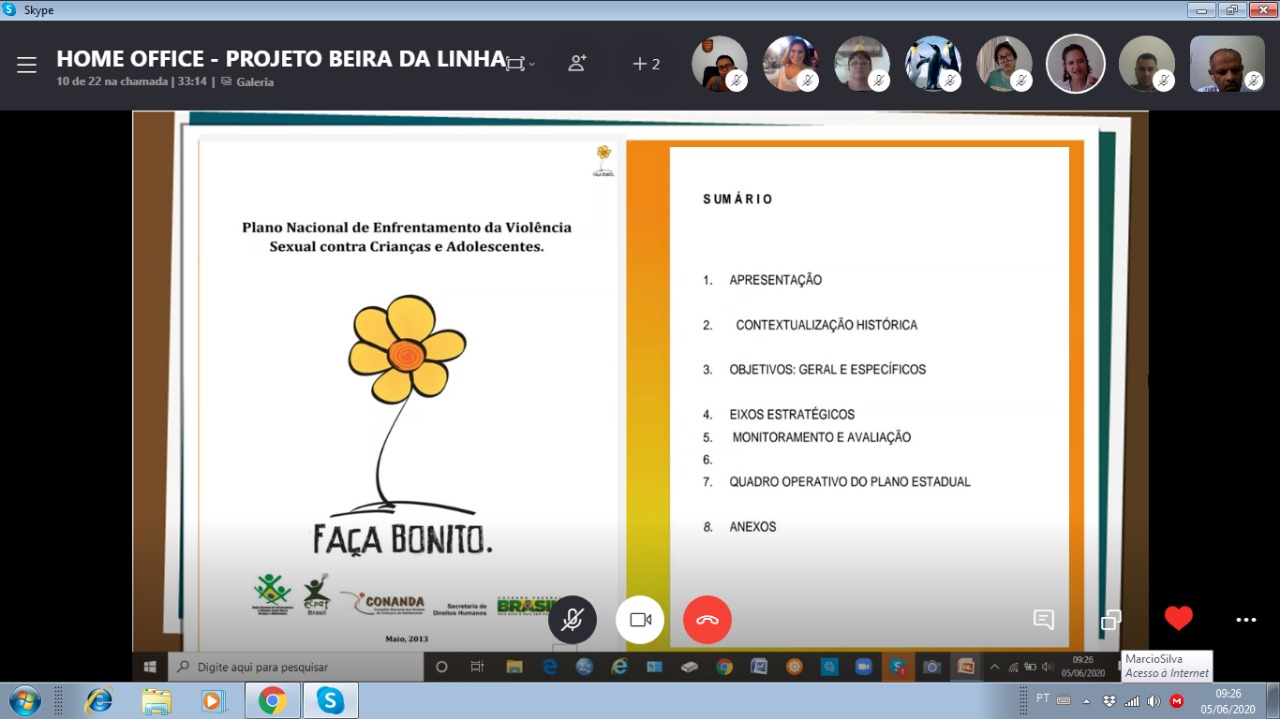The height and width of the screenshot is (719, 1280).
Task: Click the keyboard icon beside PT
Action: coord(1063,700)
